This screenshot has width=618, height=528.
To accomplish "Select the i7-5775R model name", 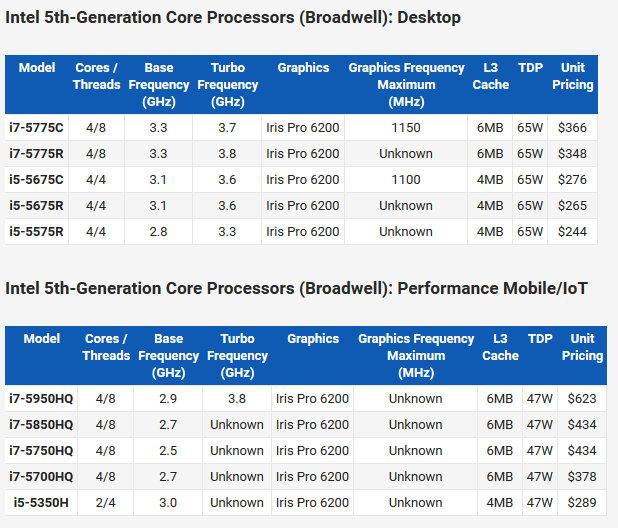I will pos(37,154).
